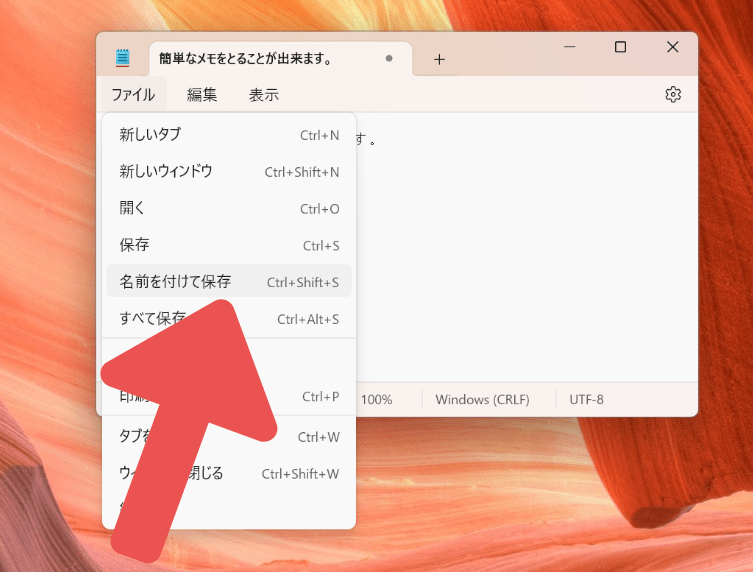Open the 表示 menu
753x572 pixels.
(264, 94)
